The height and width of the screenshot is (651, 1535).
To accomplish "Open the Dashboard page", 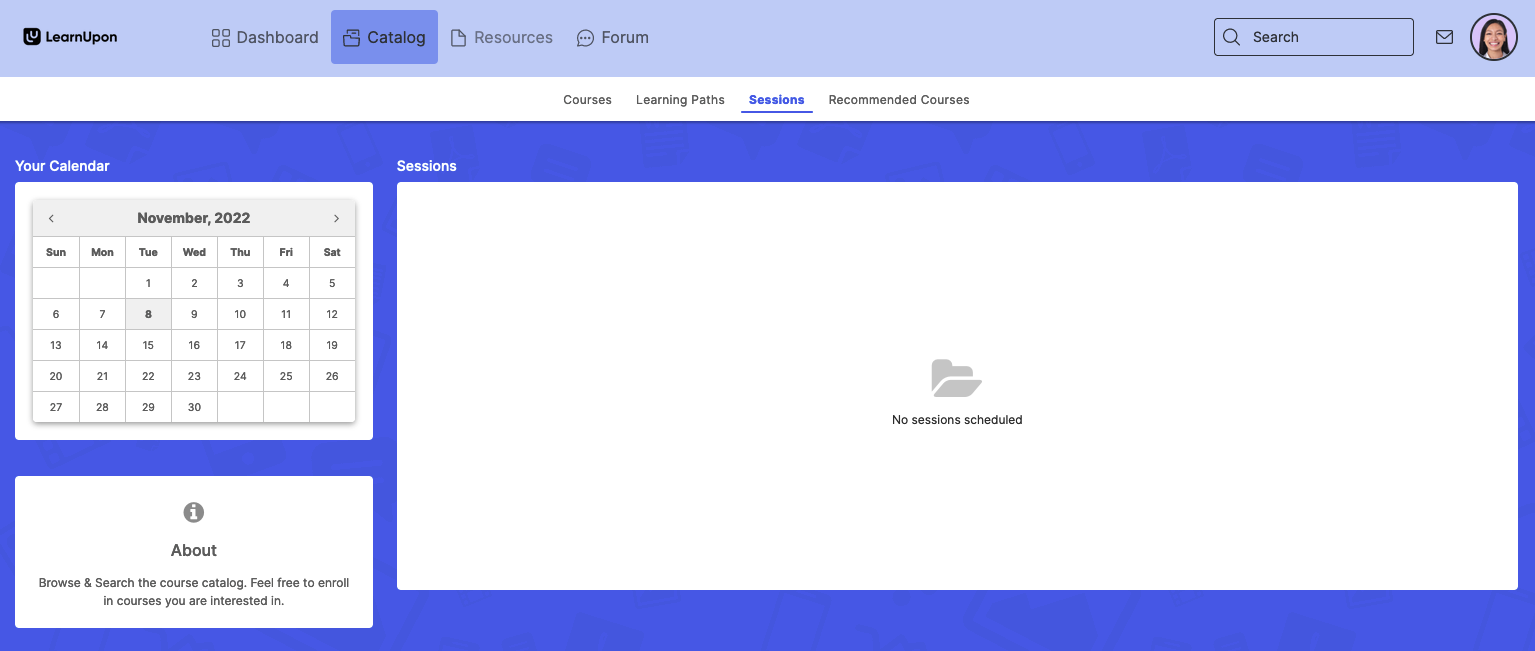I will click(x=265, y=37).
